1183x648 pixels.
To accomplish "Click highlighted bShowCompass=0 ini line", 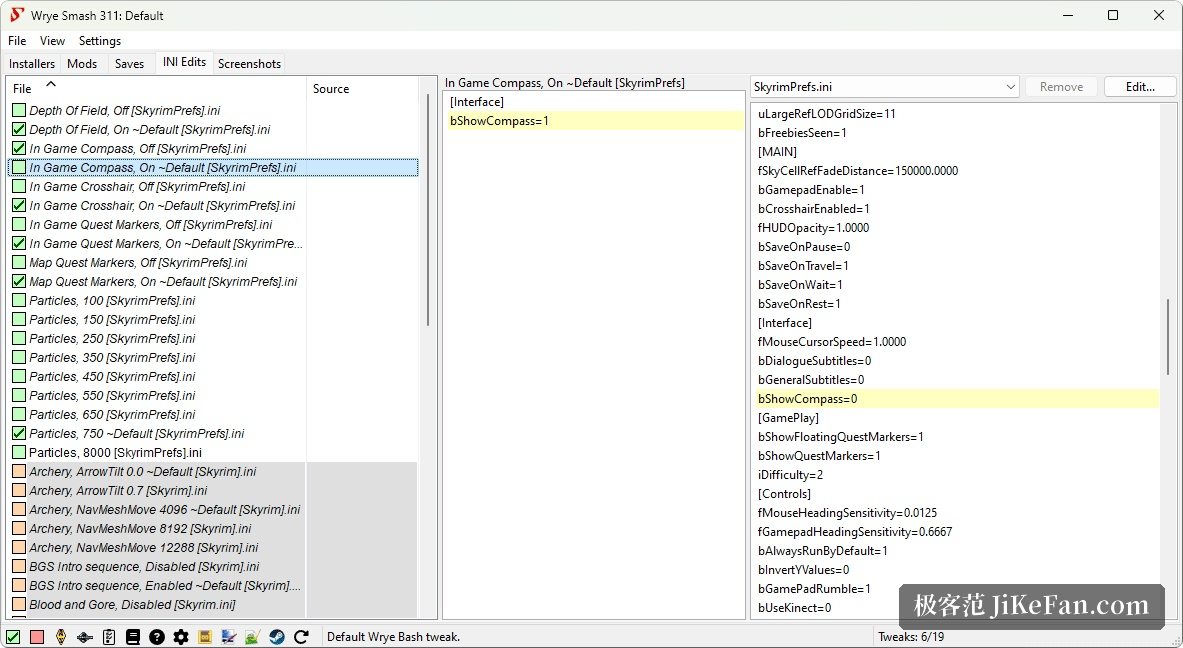I will (x=957, y=398).
